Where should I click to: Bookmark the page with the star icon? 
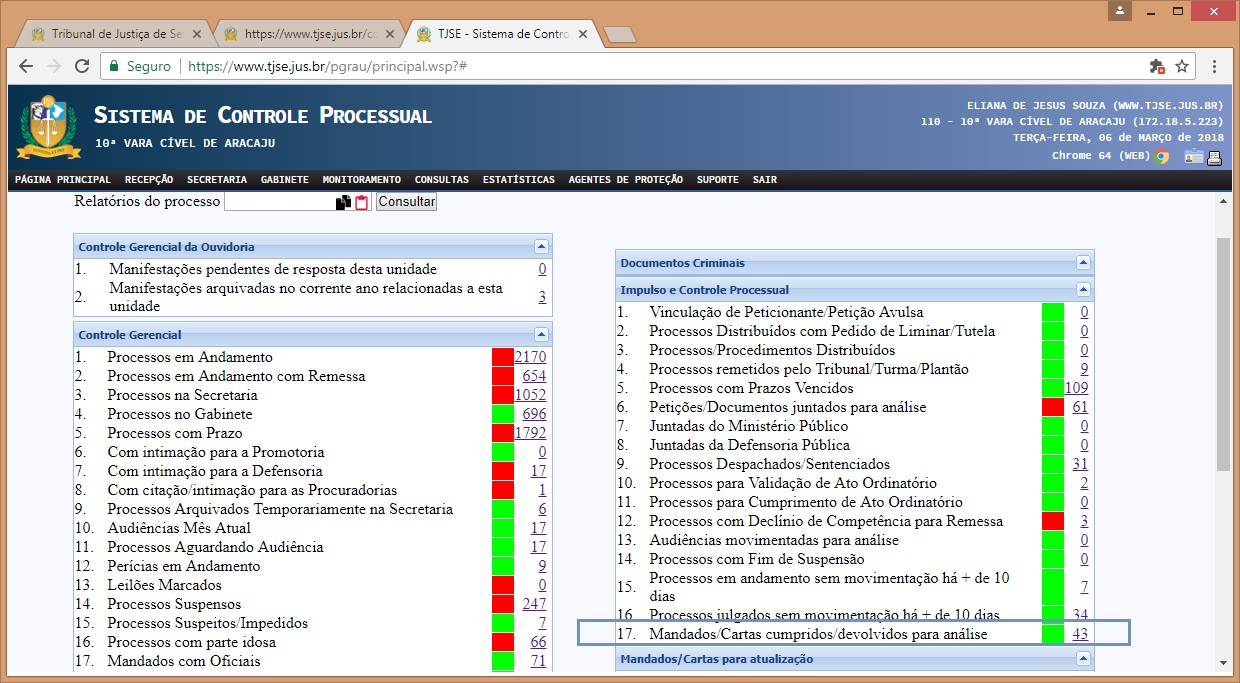click(1182, 66)
